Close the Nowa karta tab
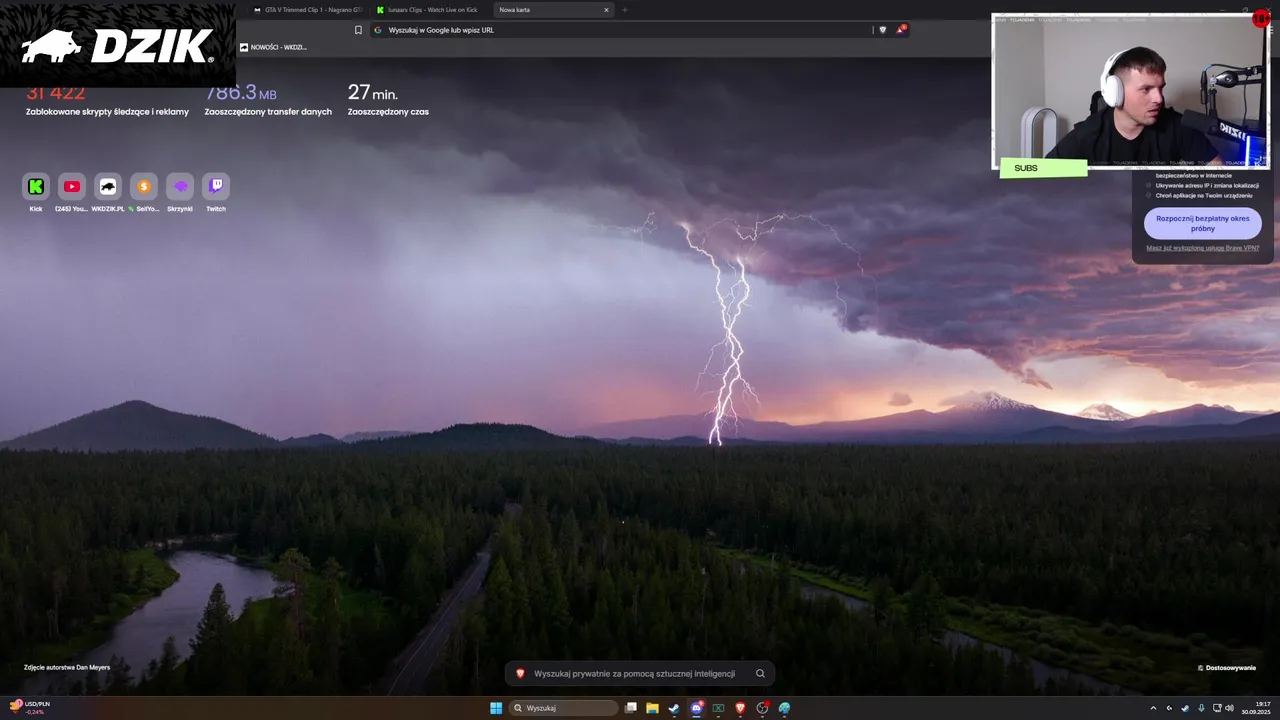 [606, 10]
